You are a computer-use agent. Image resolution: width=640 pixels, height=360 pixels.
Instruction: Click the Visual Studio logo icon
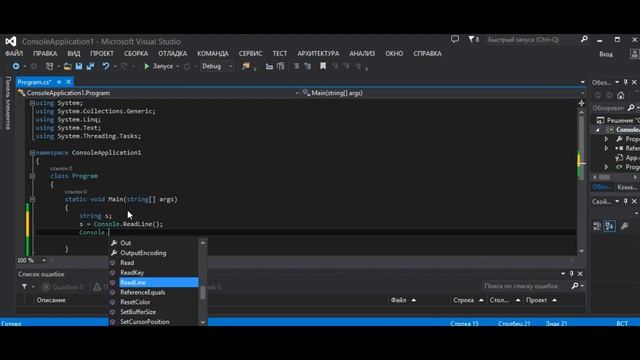[11, 41]
